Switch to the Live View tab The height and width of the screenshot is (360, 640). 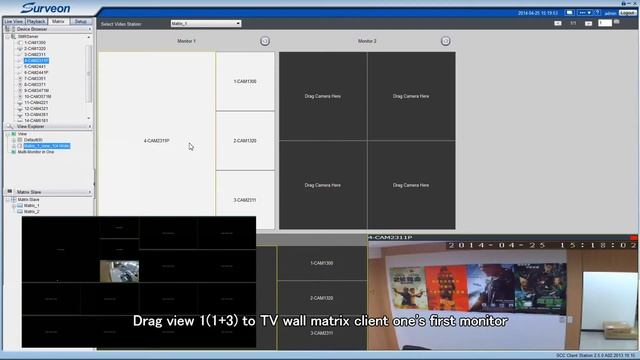13,21
